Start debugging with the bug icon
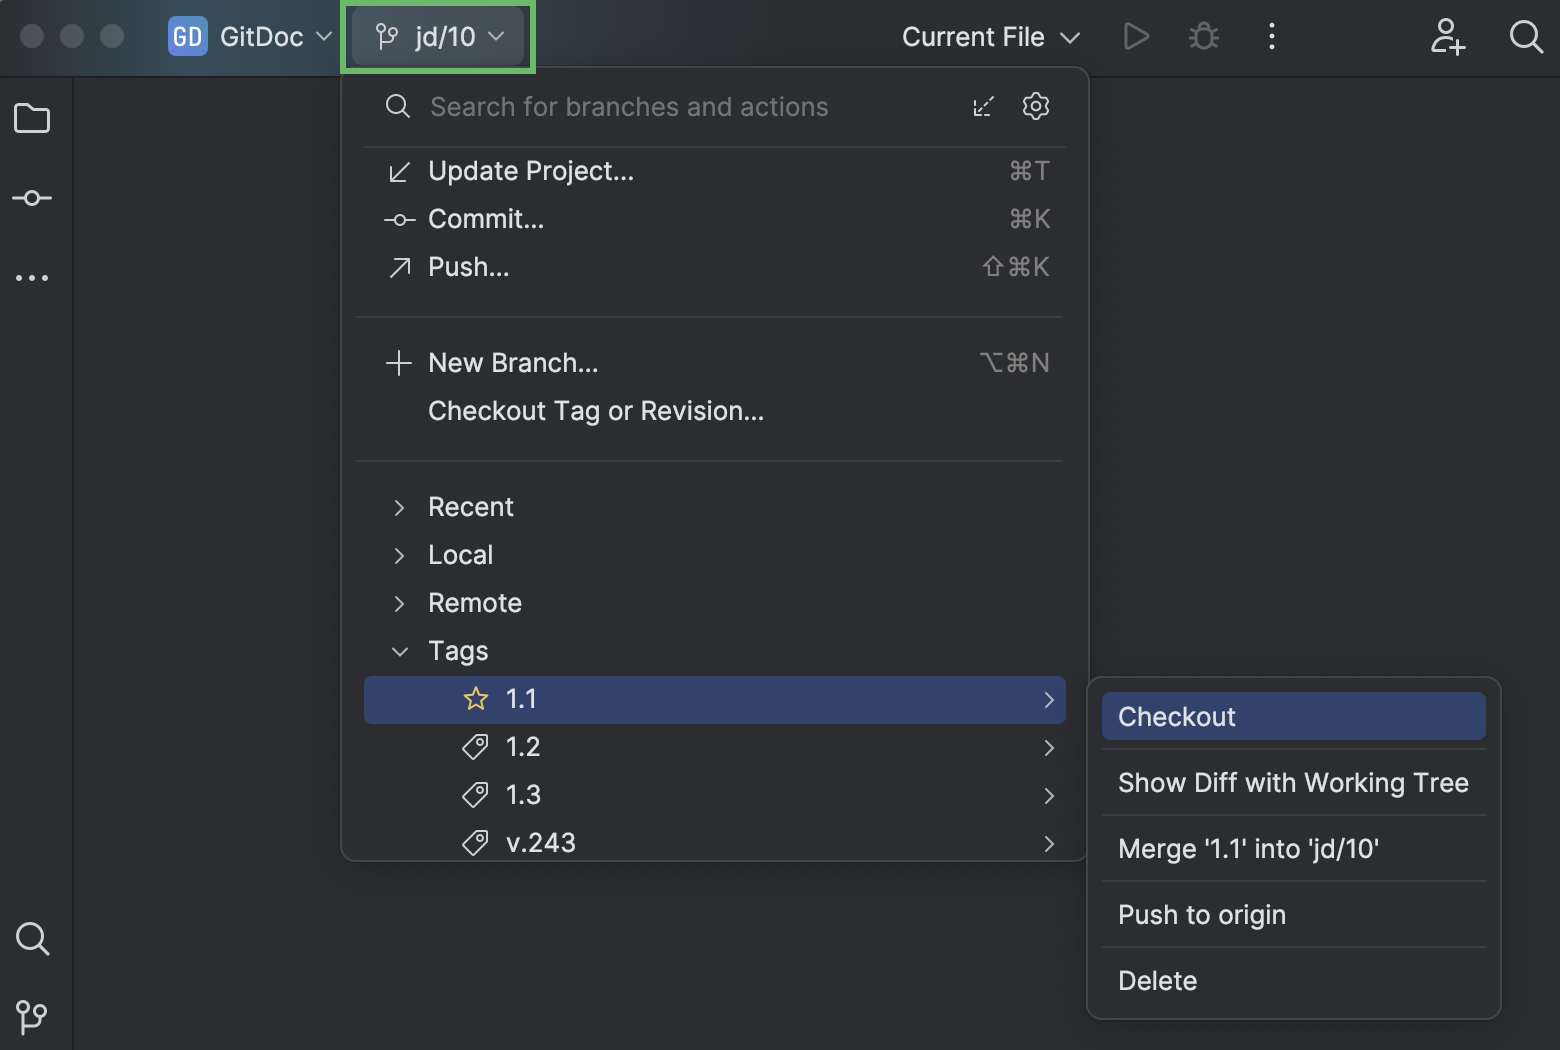 [1203, 36]
